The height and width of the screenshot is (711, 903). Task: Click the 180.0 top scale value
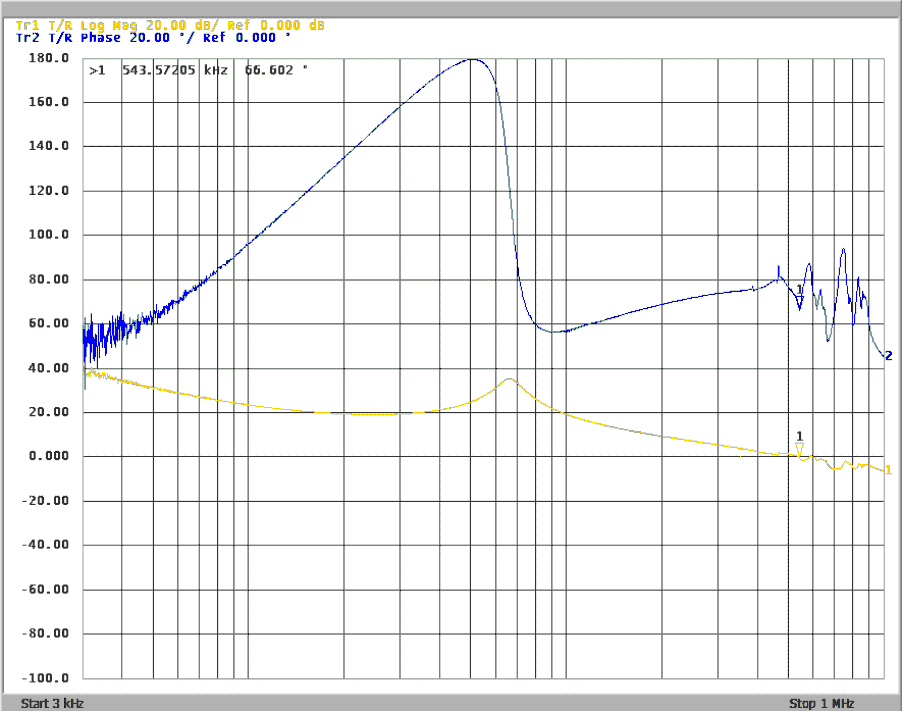[x=50, y=58]
